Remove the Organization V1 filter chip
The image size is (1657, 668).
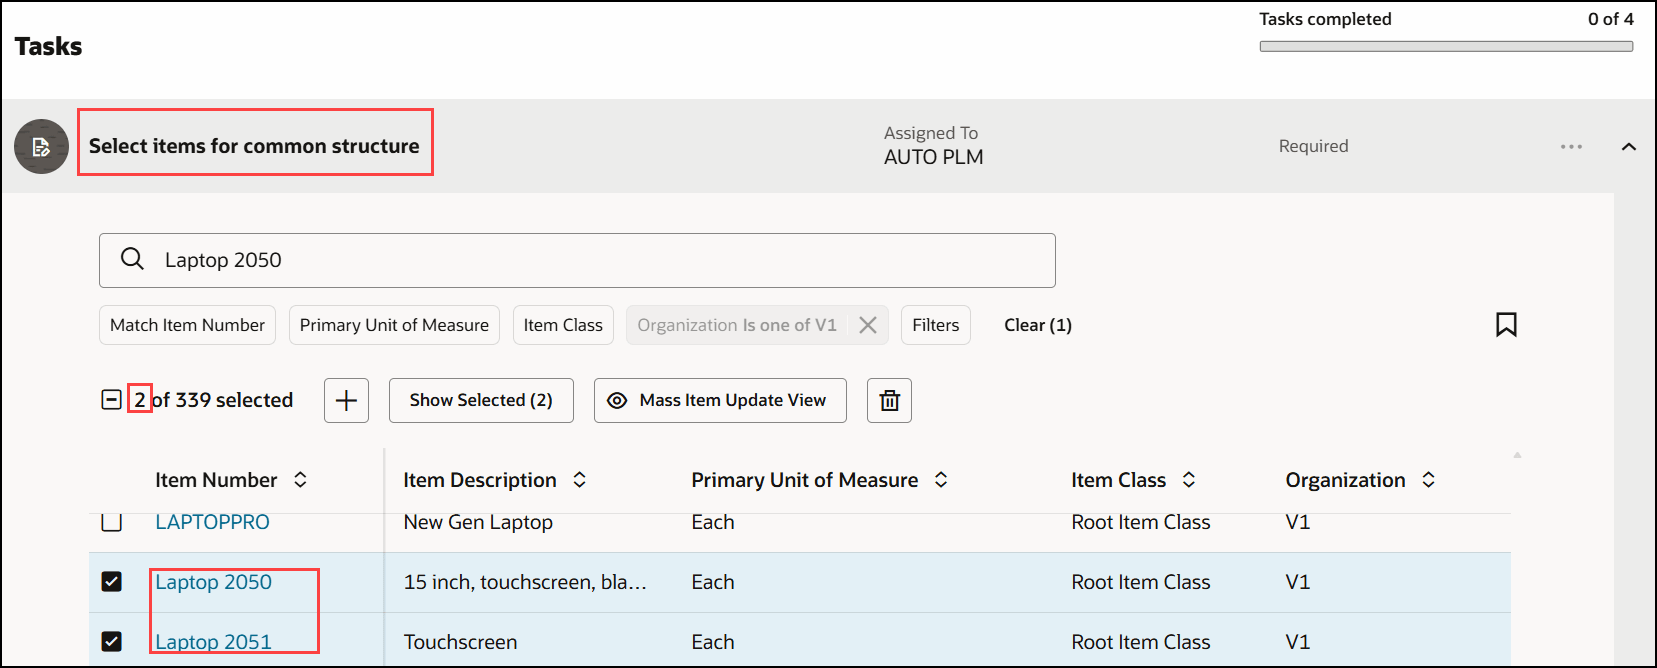click(x=868, y=325)
